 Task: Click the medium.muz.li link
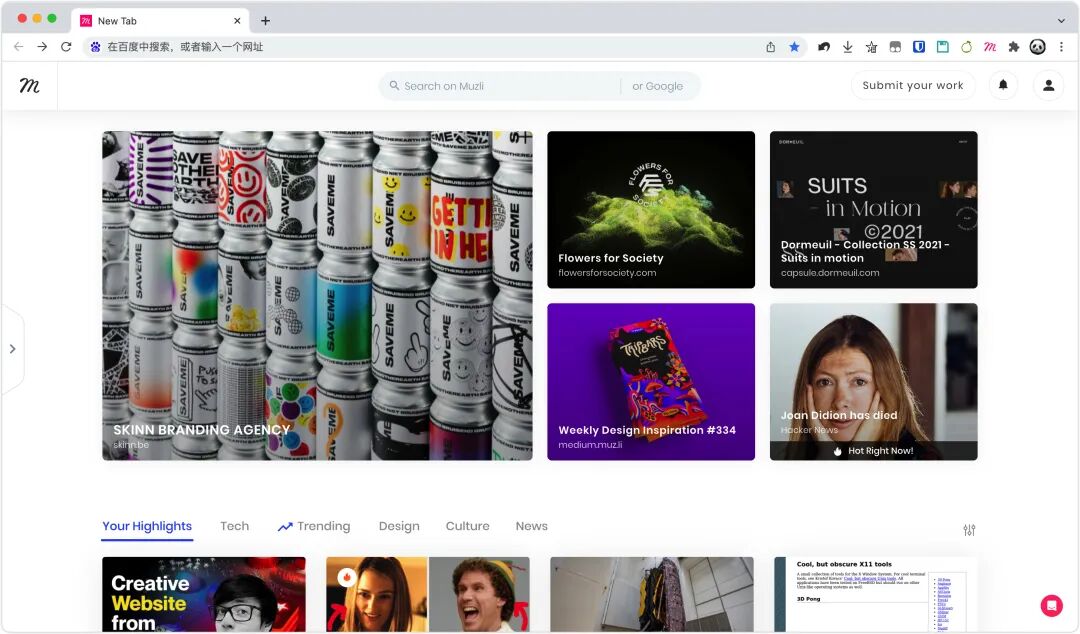[x=590, y=445]
